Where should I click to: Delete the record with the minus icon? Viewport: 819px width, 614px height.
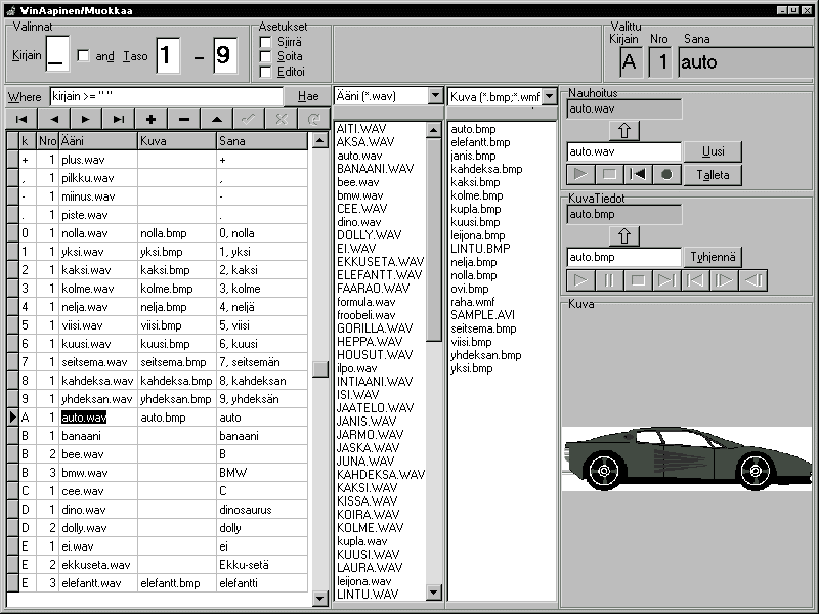184,119
